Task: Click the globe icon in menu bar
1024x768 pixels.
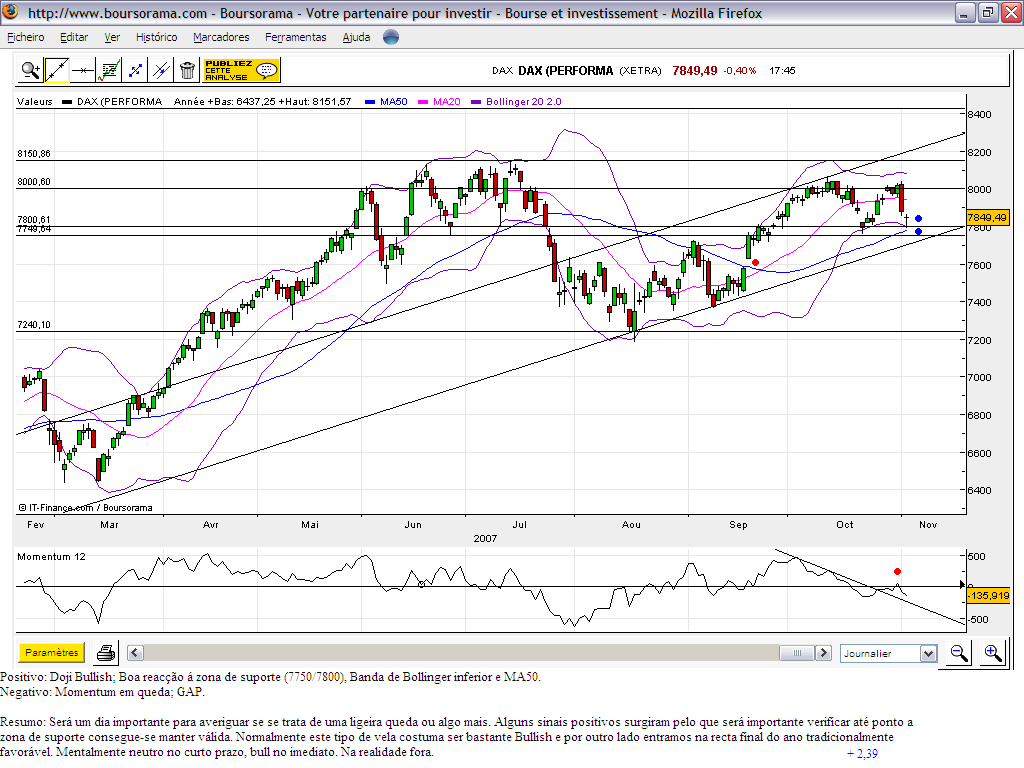Action: coord(391,37)
